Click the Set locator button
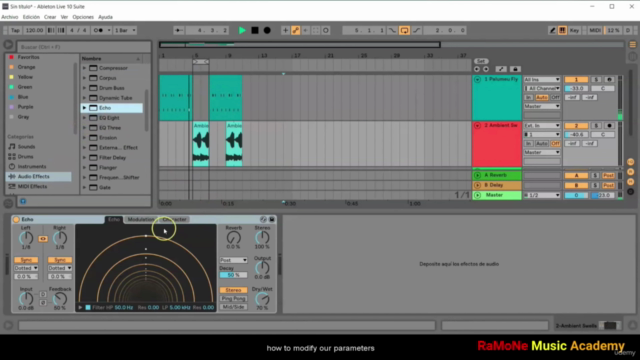The width and height of the screenshot is (640, 360). pyautogui.click(x=481, y=61)
